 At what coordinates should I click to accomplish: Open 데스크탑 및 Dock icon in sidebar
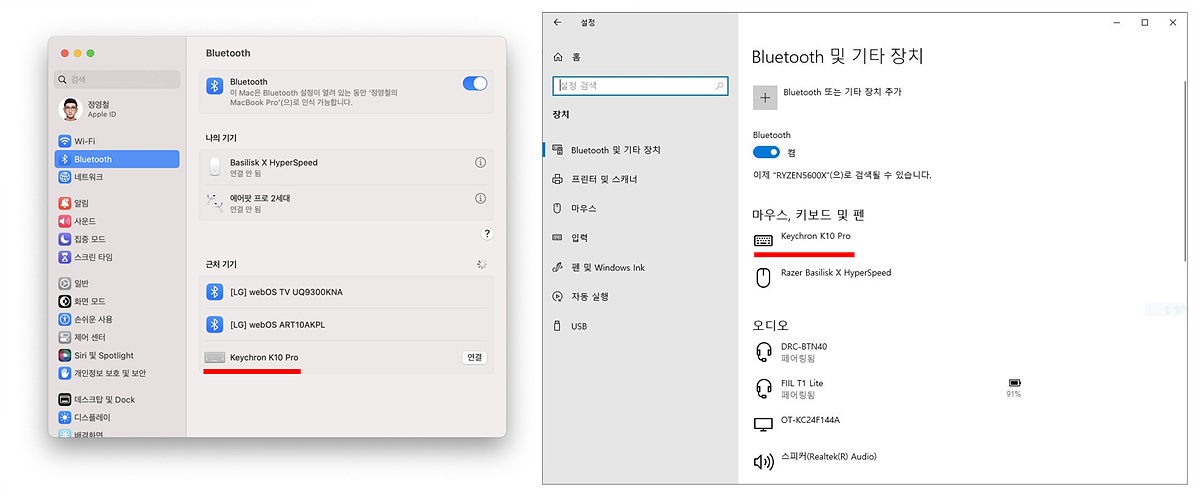(65, 399)
